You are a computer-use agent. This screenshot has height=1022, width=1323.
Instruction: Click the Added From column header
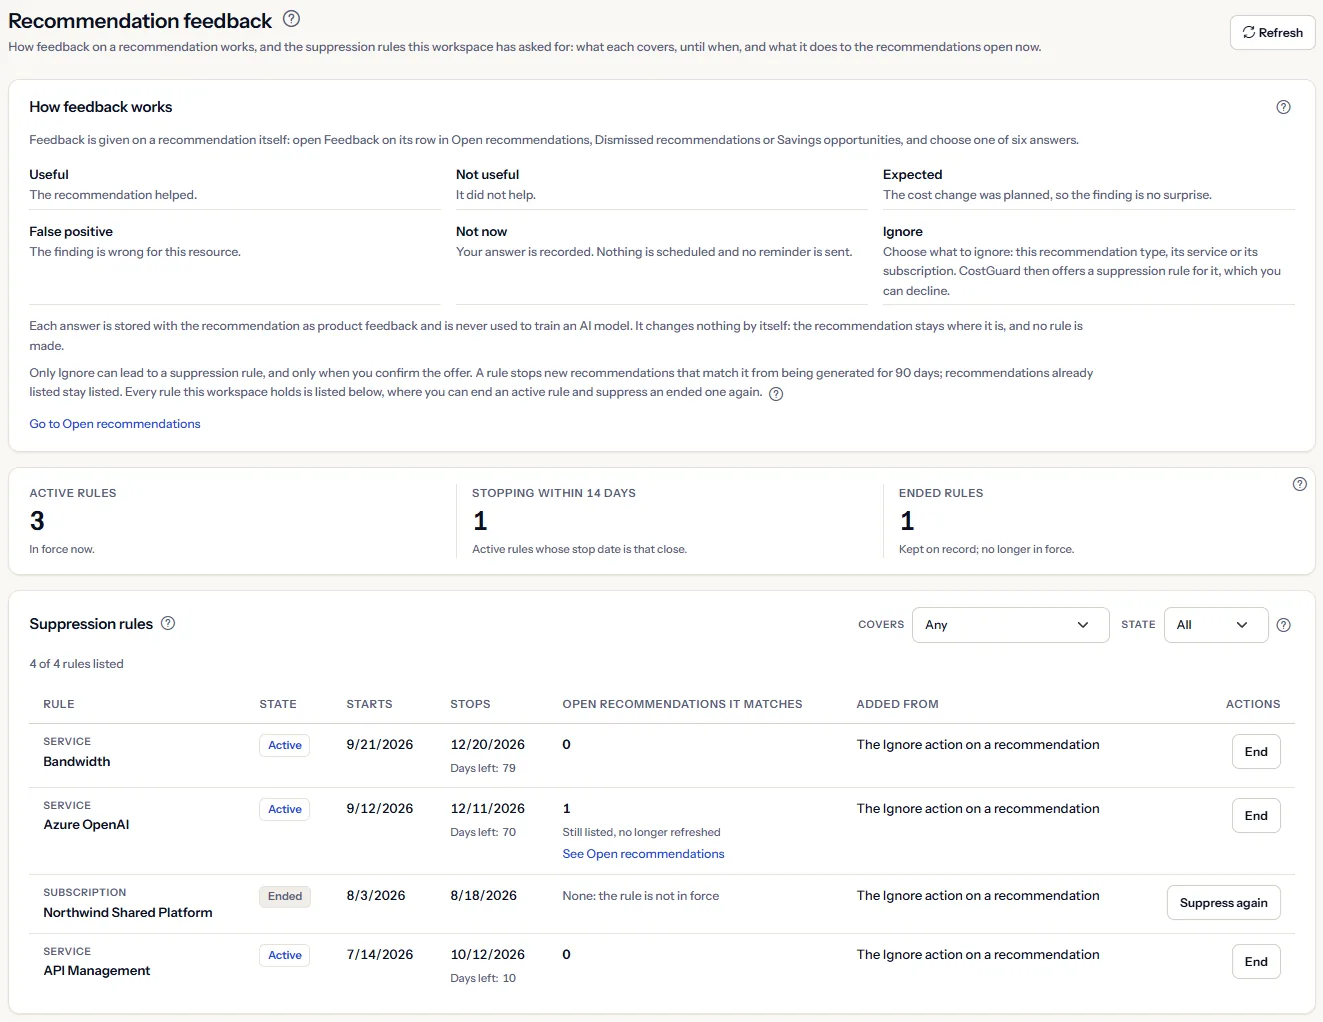[898, 704]
